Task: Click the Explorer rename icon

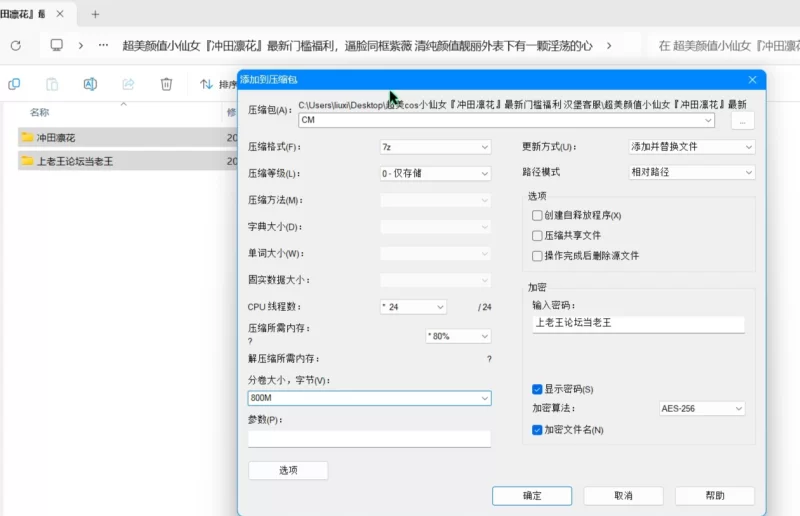Action: tap(90, 84)
